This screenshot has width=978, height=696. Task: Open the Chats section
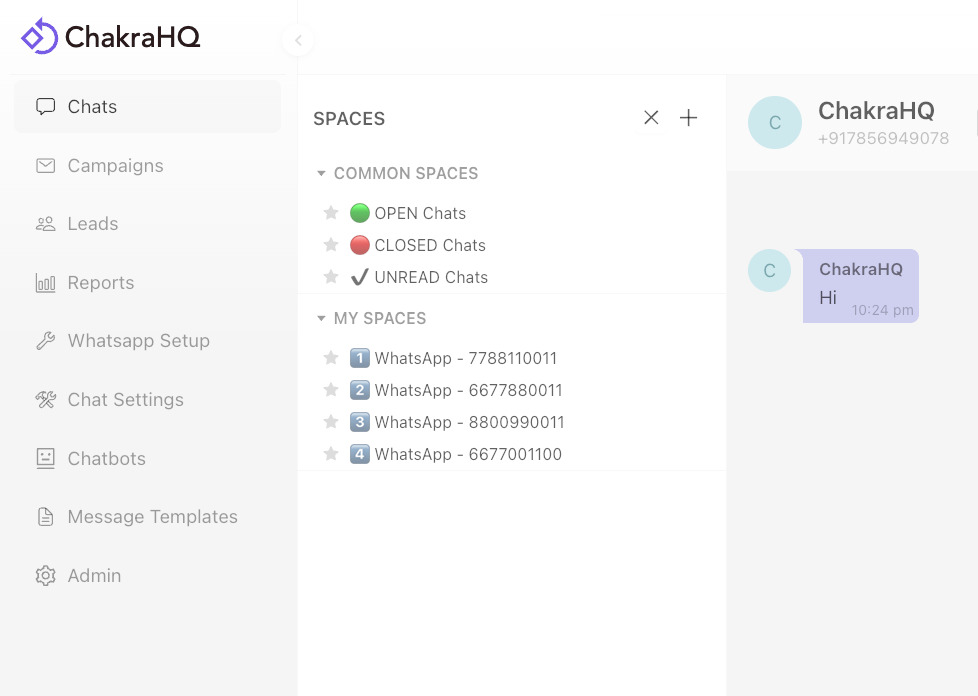(147, 107)
